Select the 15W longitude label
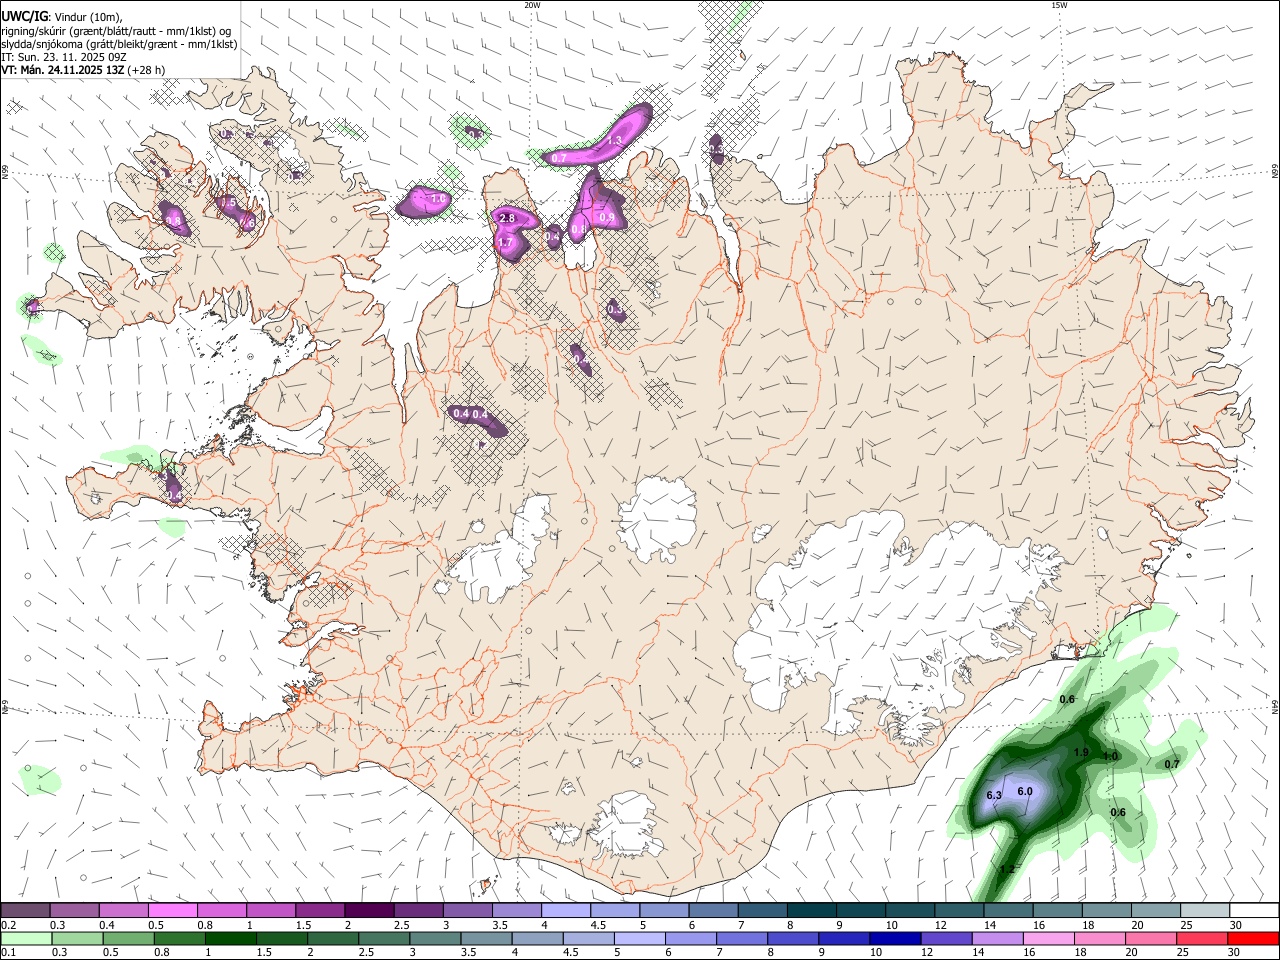Image resolution: width=1280 pixels, height=960 pixels. tap(1059, 5)
